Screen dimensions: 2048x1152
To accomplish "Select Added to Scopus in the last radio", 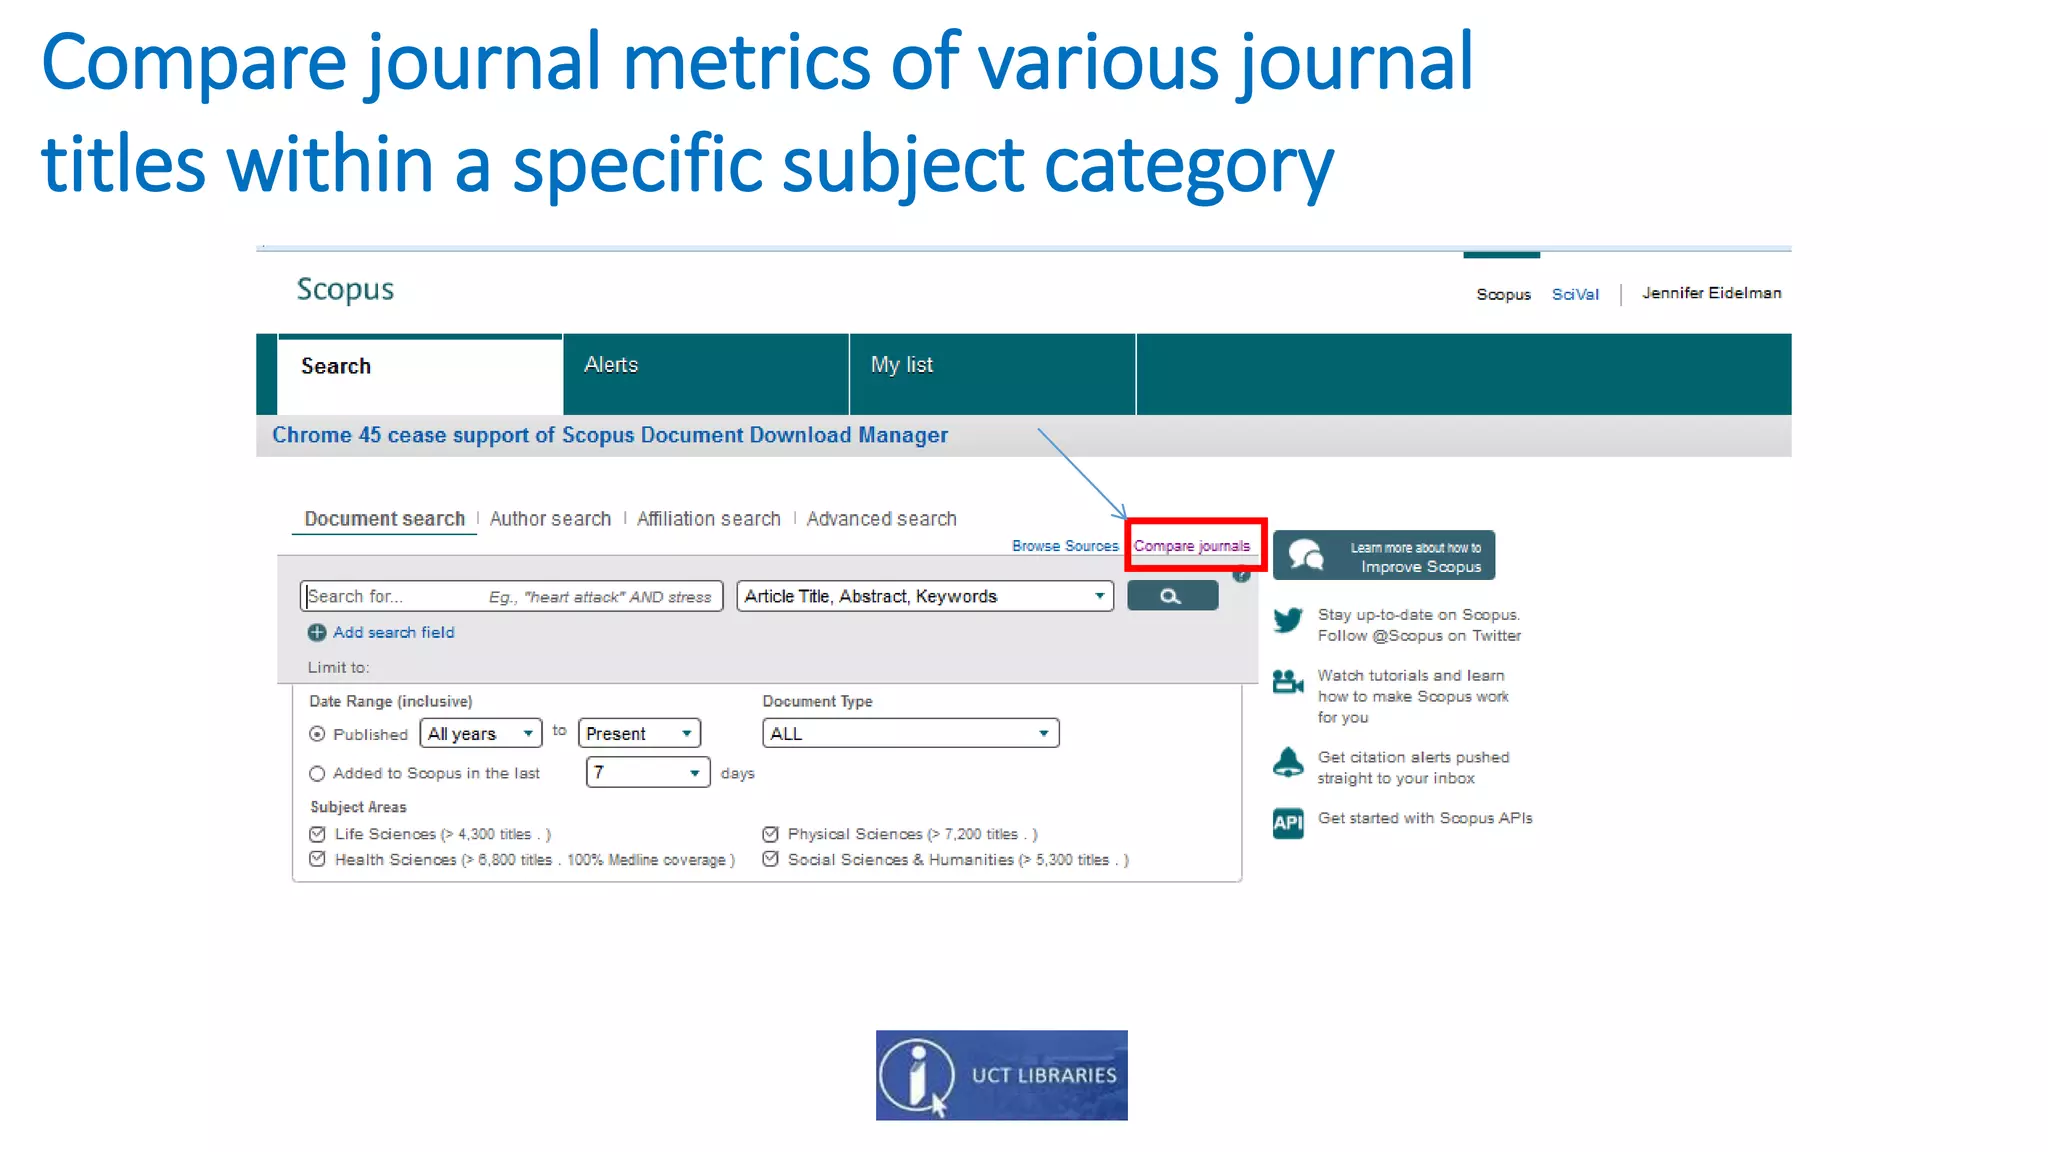I will point(317,773).
